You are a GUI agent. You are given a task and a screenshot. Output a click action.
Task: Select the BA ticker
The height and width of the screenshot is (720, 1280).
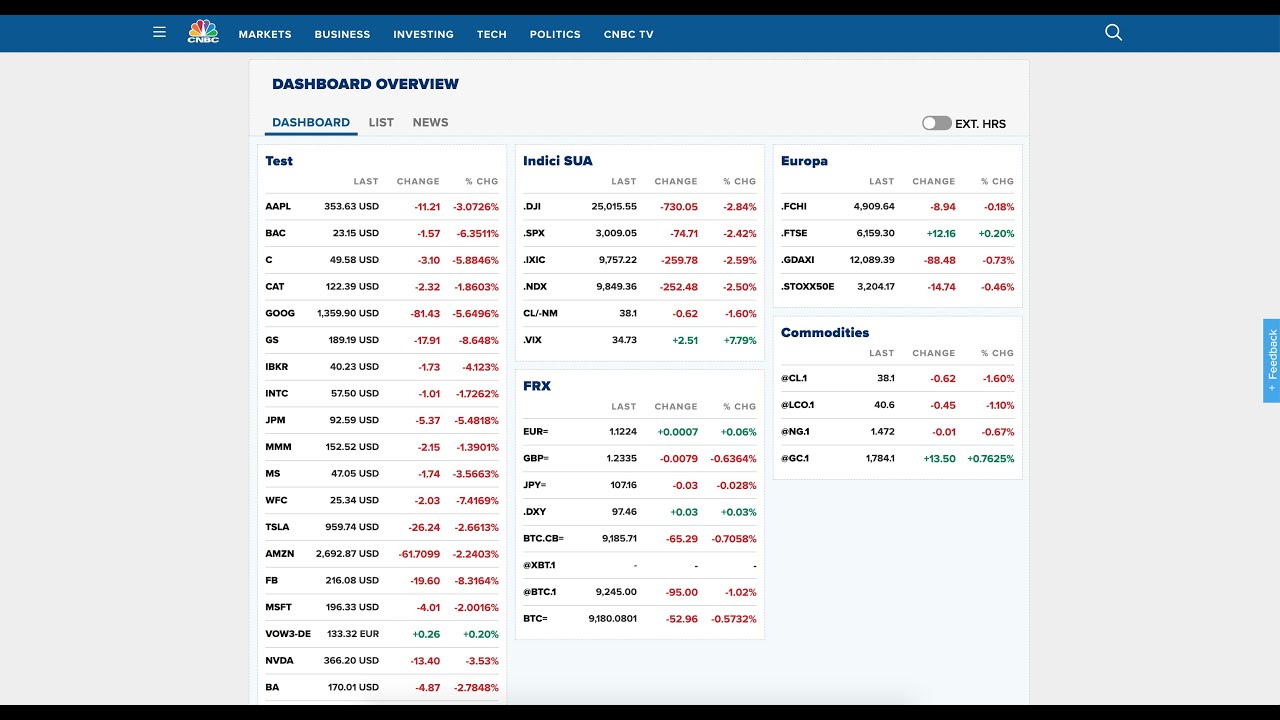[272, 688]
